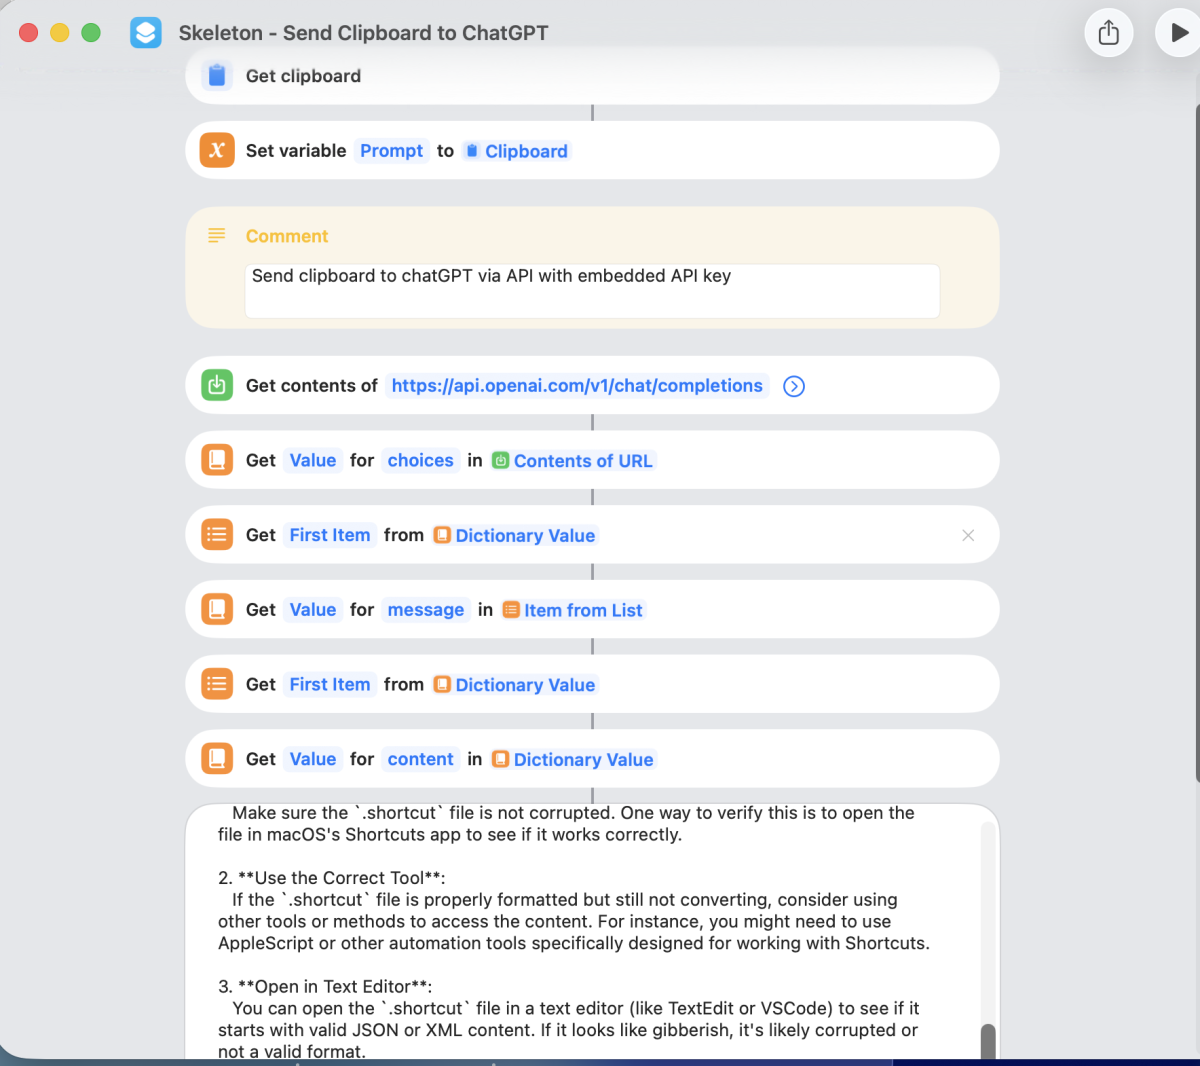The image size is (1200, 1066).
Task: Click the '**Use the Correct Tool**' result line
Action: pos(332,878)
